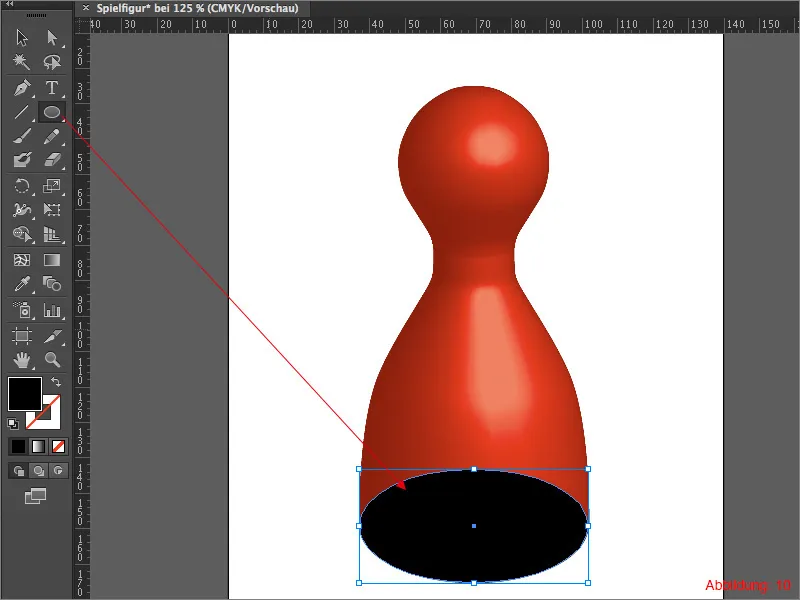Activate the Zoom tool
Image resolution: width=800 pixels, height=600 pixels.
(x=52, y=360)
